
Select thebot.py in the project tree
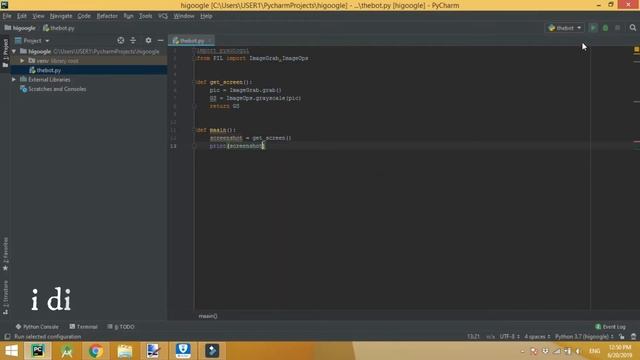click(x=49, y=70)
